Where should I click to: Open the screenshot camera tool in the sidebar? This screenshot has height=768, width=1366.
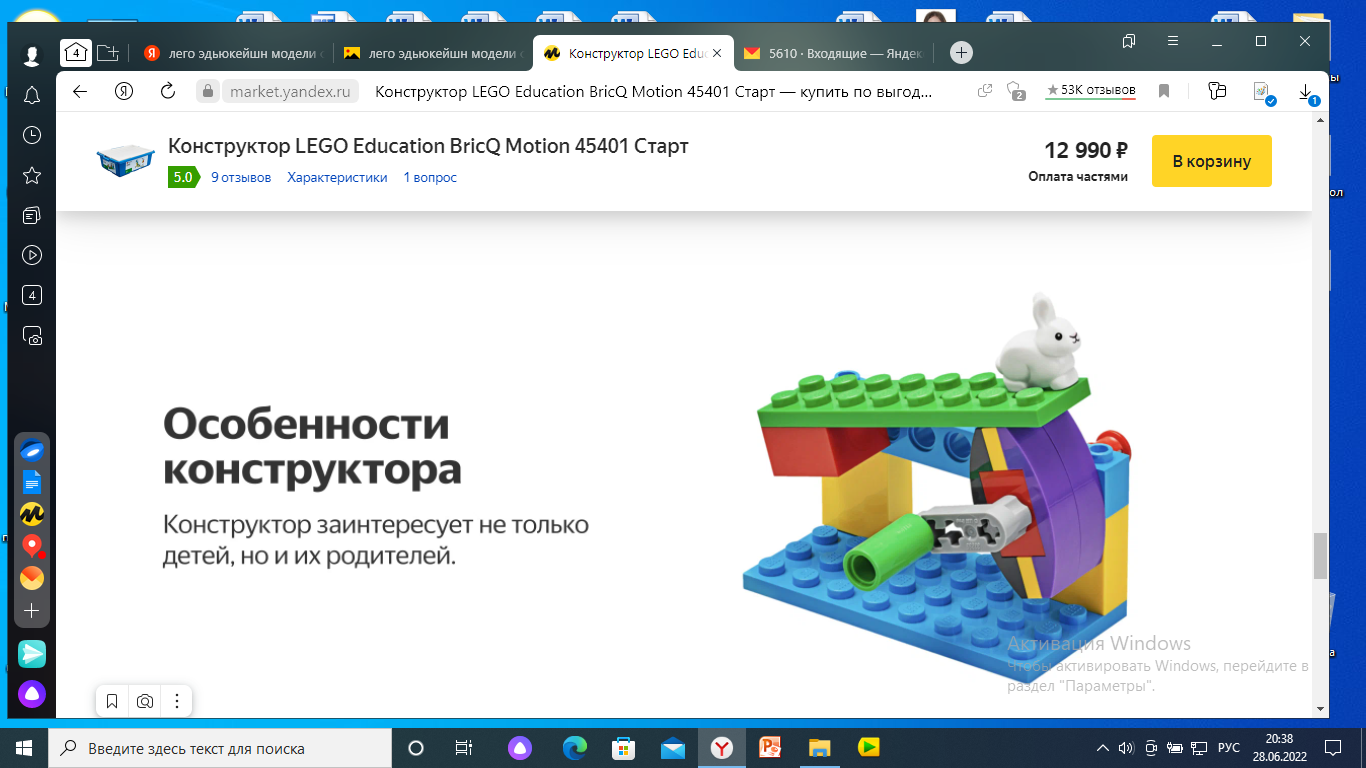[x=32, y=336]
